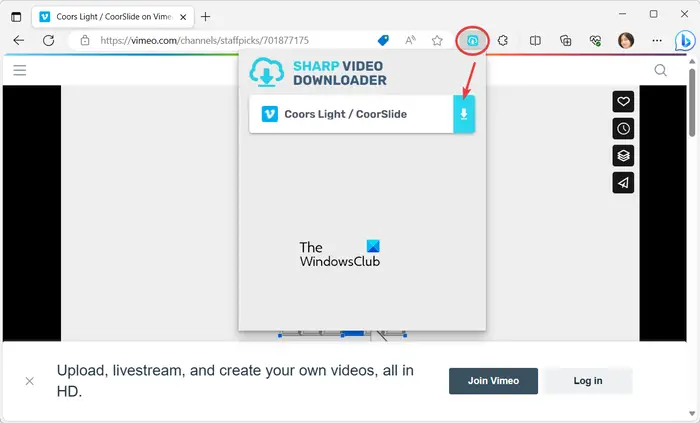700x423 pixels.
Task: Click the scrollbar down arrow
Action: (692, 414)
